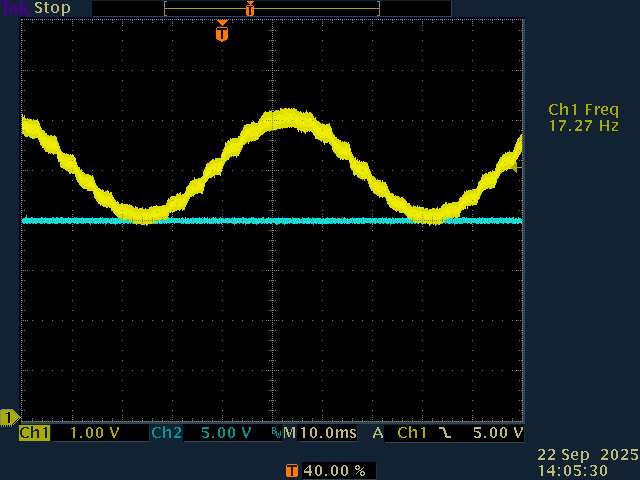The height and width of the screenshot is (480, 640).
Task: Click the orange trigger position marker on the graticule
Action: (221, 33)
